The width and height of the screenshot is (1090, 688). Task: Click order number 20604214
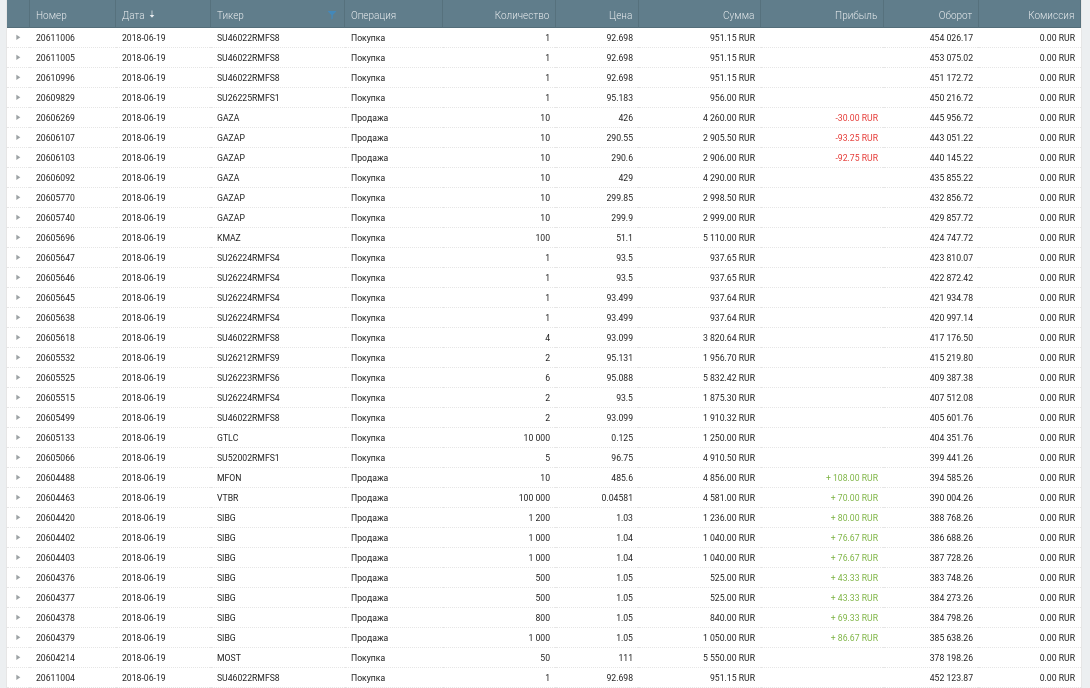pyautogui.click(x=56, y=657)
